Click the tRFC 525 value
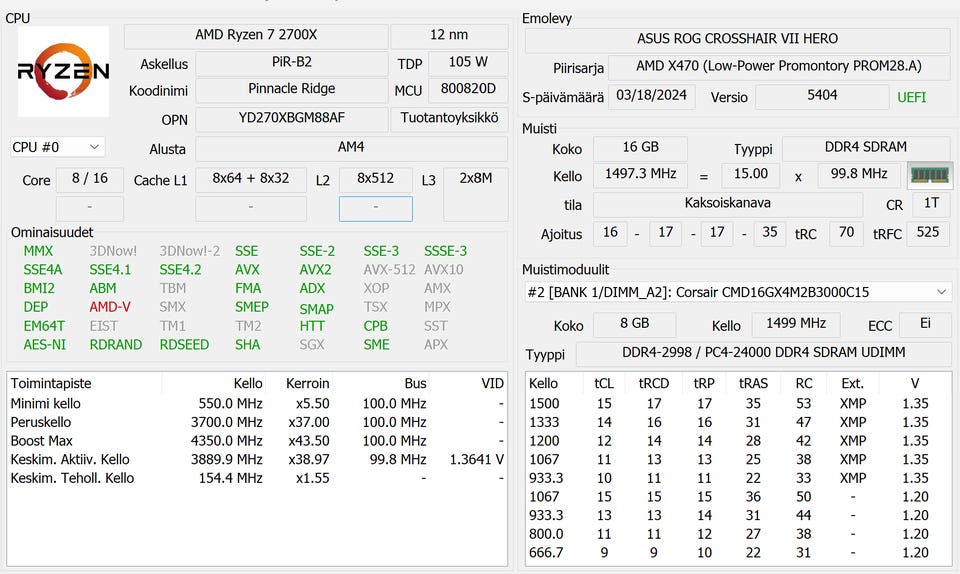 (x=928, y=233)
